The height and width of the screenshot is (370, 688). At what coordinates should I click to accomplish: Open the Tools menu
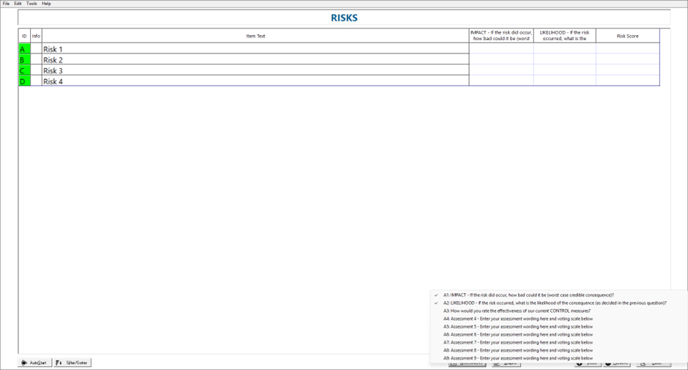(32, 4)
